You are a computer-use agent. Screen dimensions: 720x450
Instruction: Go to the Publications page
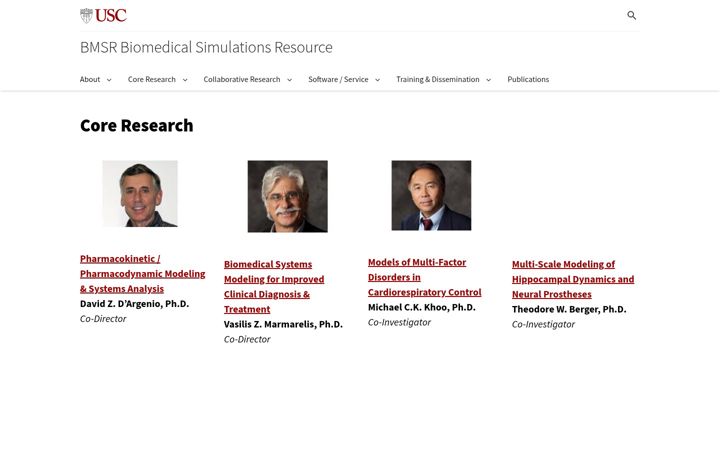pyautogui.click(x=528, y=79)
